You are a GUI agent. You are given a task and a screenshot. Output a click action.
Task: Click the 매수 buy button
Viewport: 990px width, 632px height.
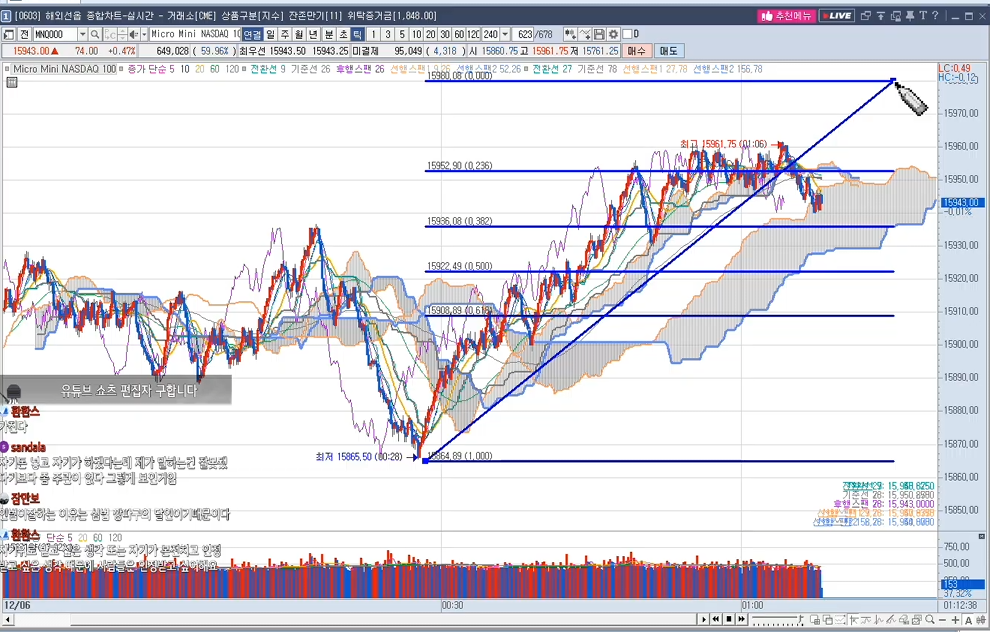[636, 51]
